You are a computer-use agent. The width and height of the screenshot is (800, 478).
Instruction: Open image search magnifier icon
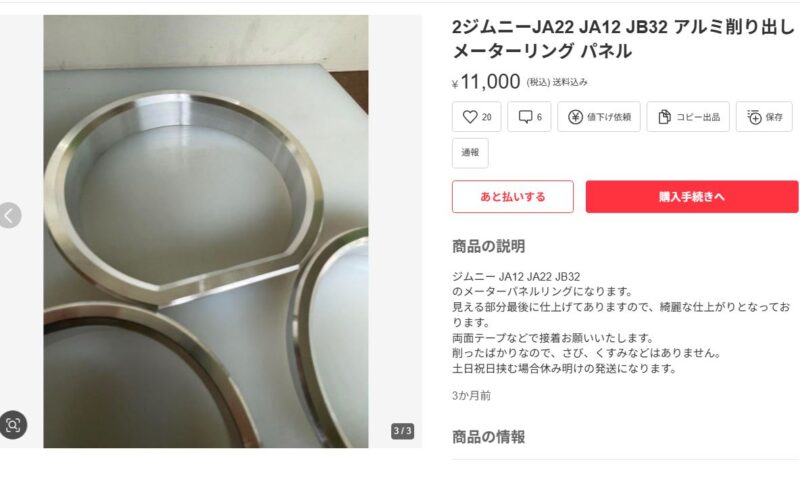click(x=13, y=424)
